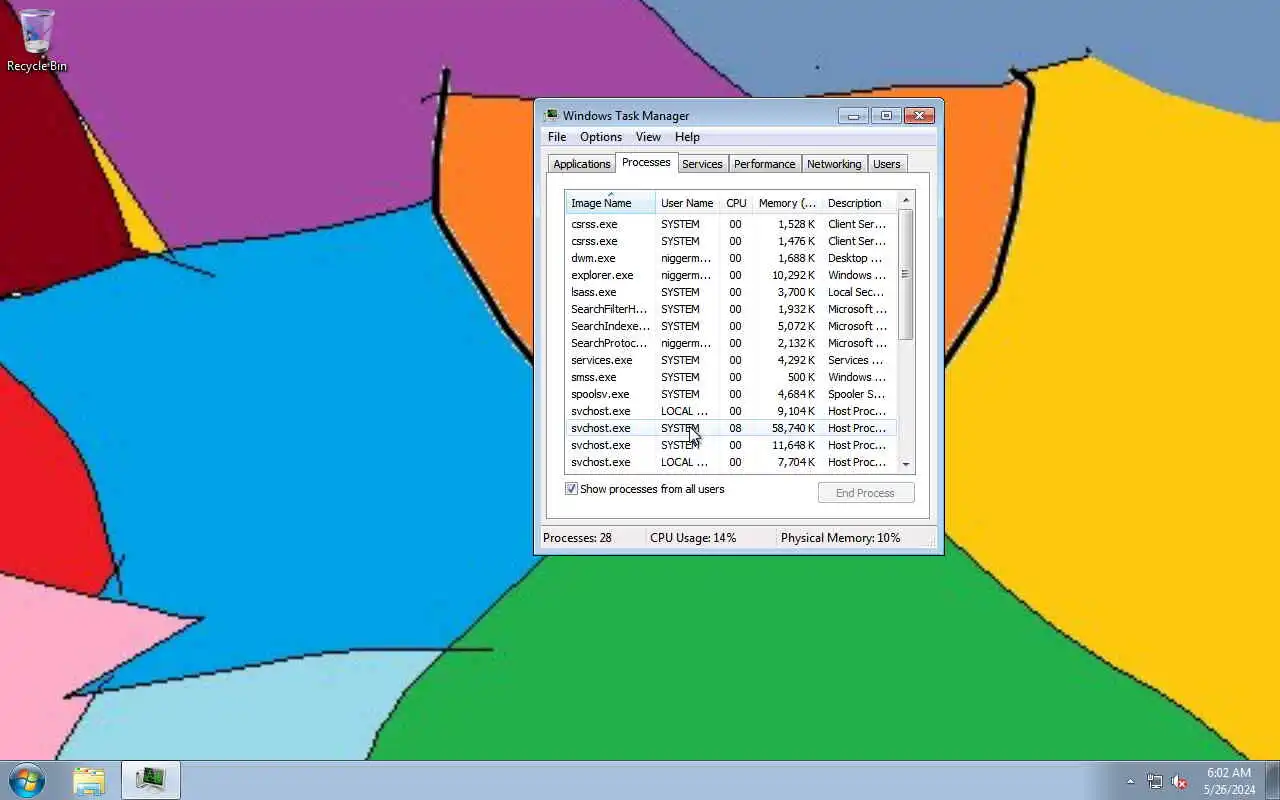Open the Performance tab

coord(765,164)
